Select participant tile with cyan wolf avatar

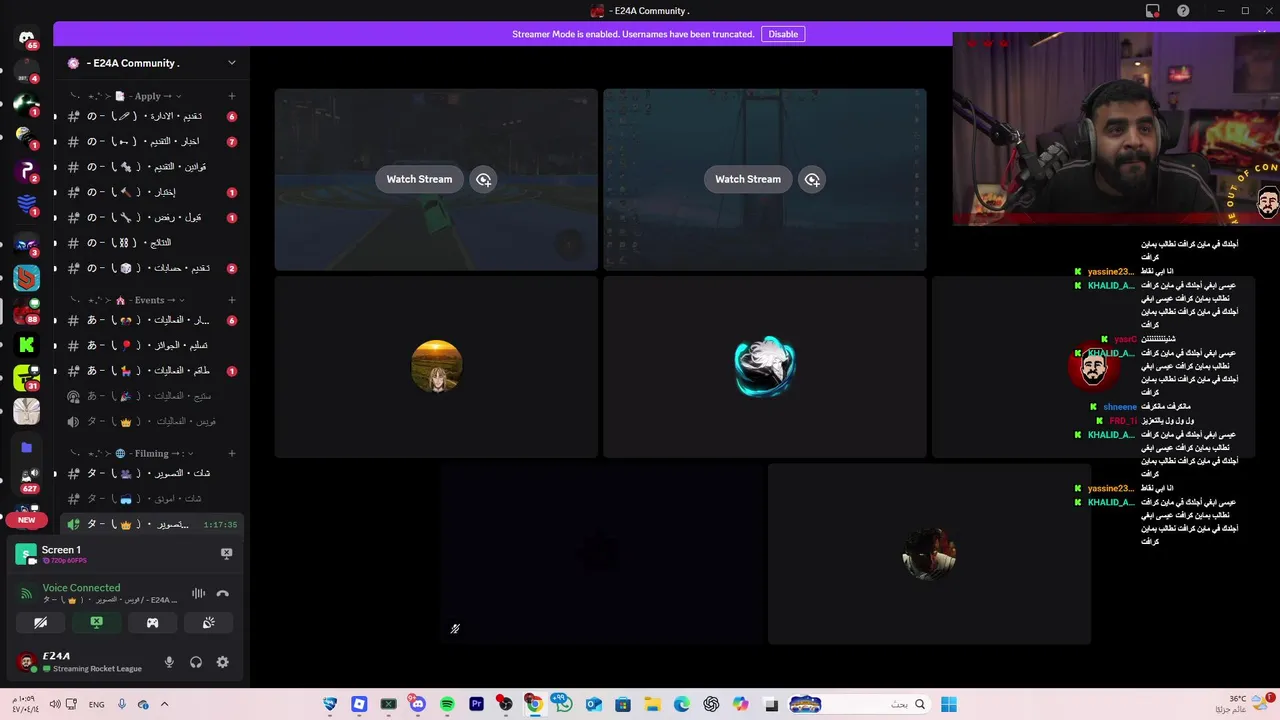pyautogui.click(x=765, y=367)
